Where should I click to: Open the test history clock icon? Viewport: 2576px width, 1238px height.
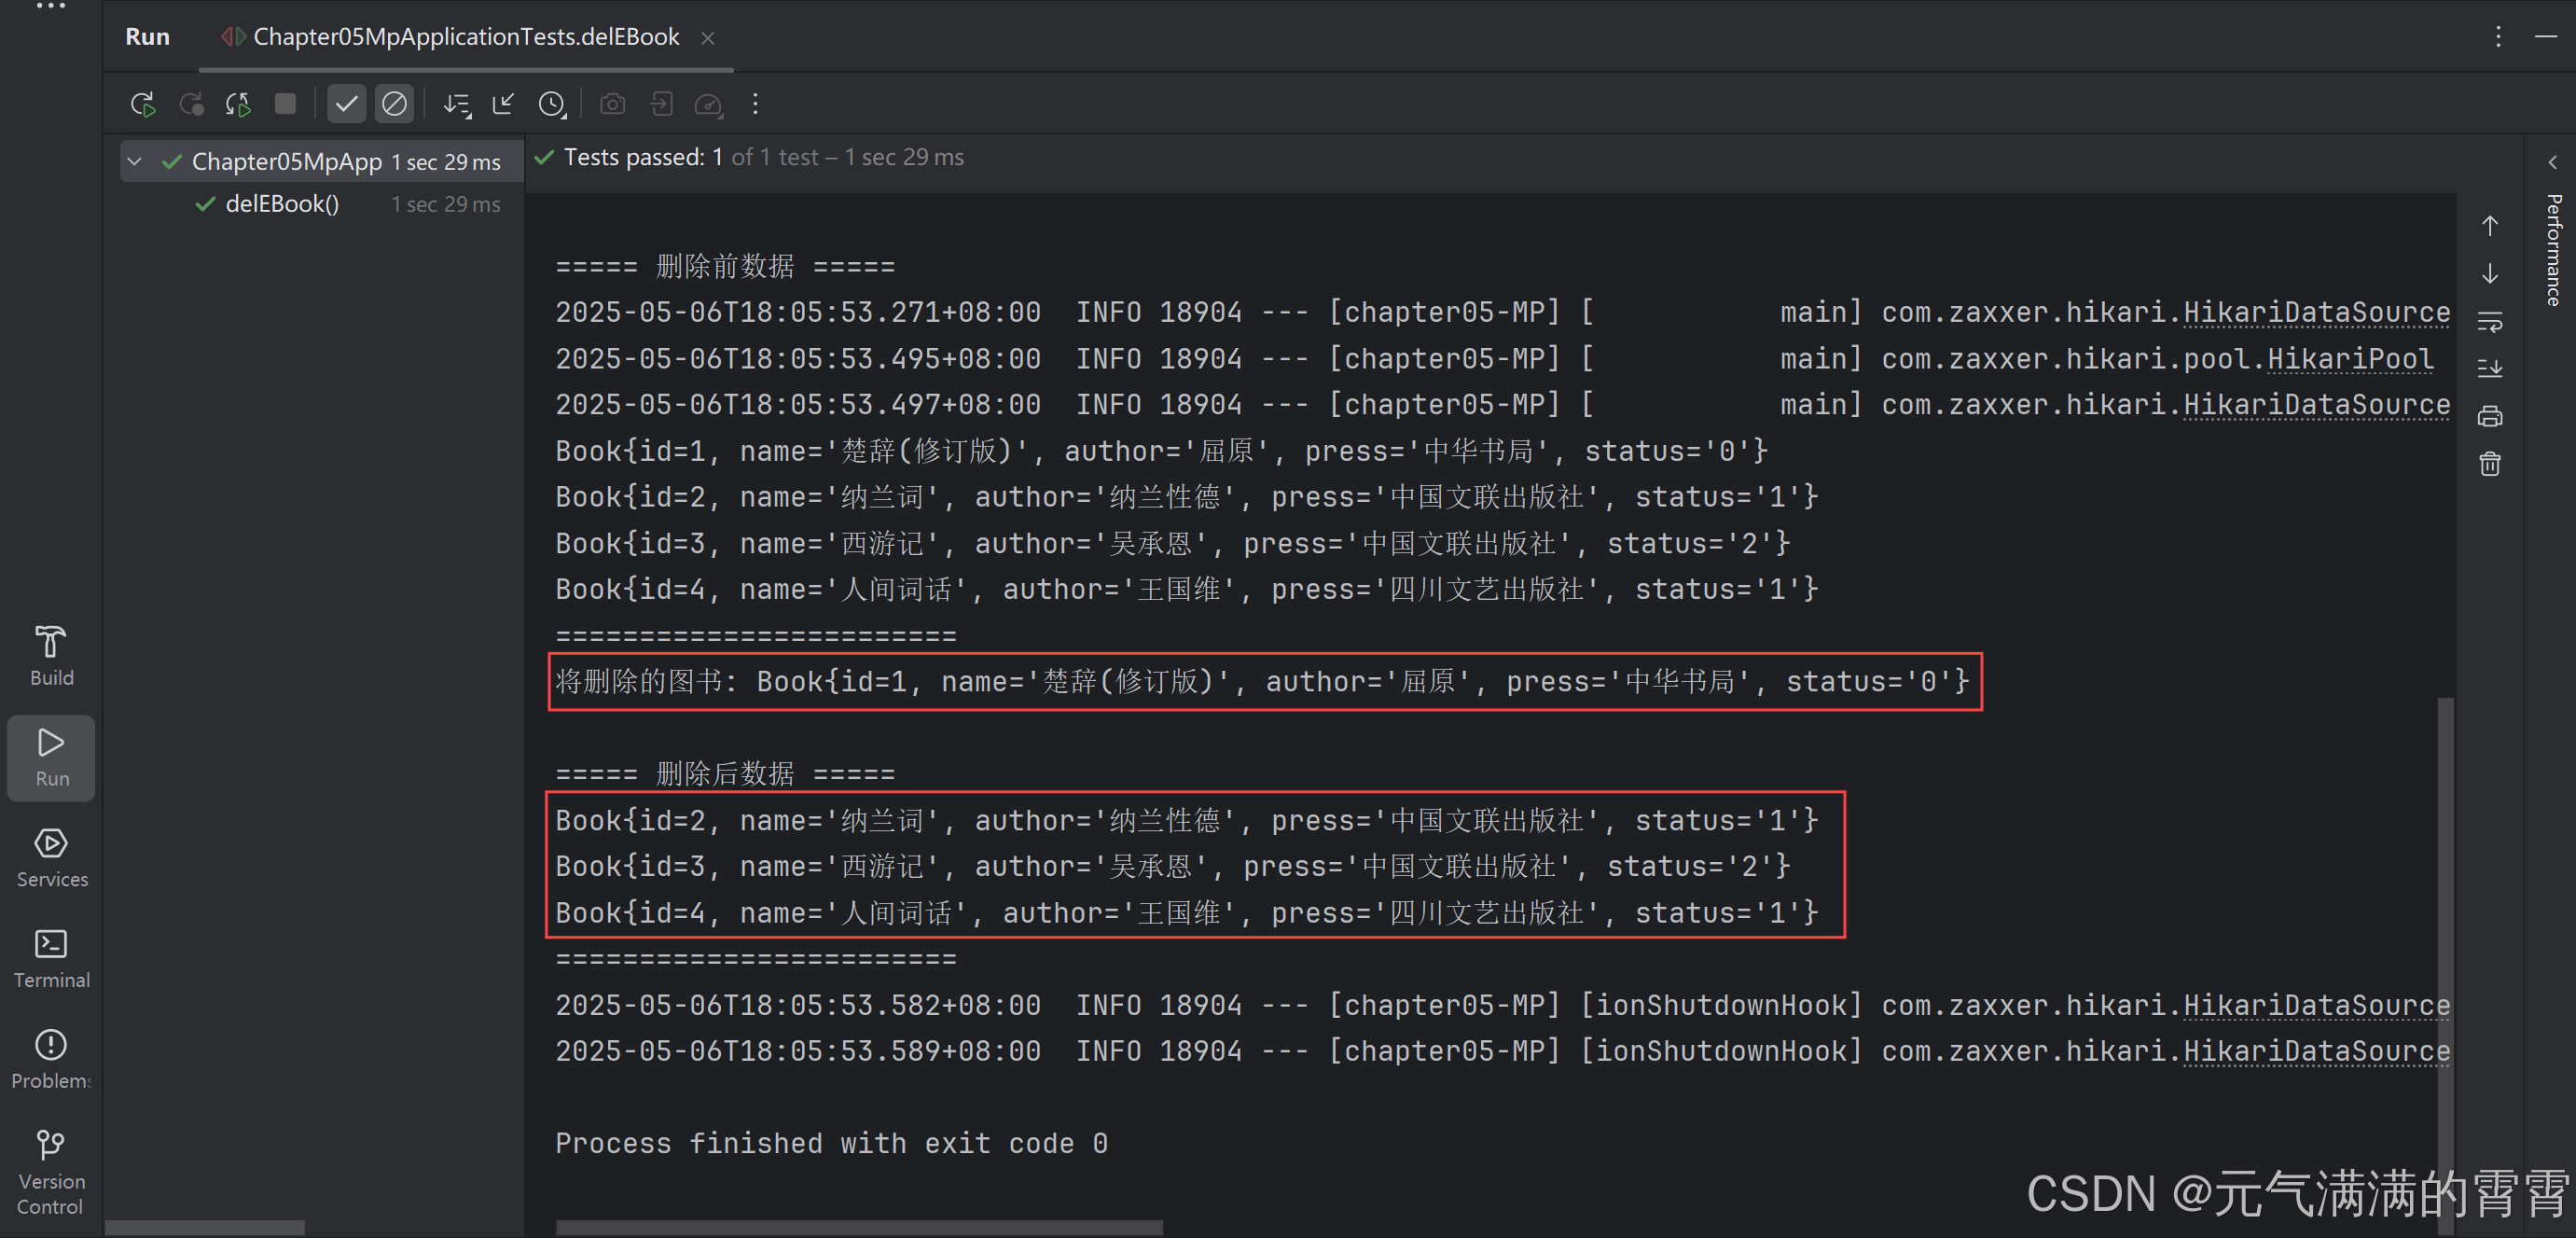pyautogui.click(x=552, y=104)
